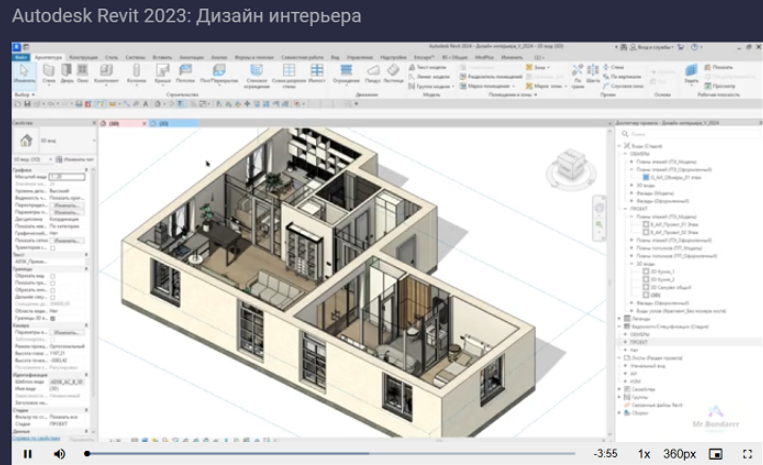Click the Edit Type (Изменить тип) button
The width and height of the screenshot is (763, 465).
point(77,159)
